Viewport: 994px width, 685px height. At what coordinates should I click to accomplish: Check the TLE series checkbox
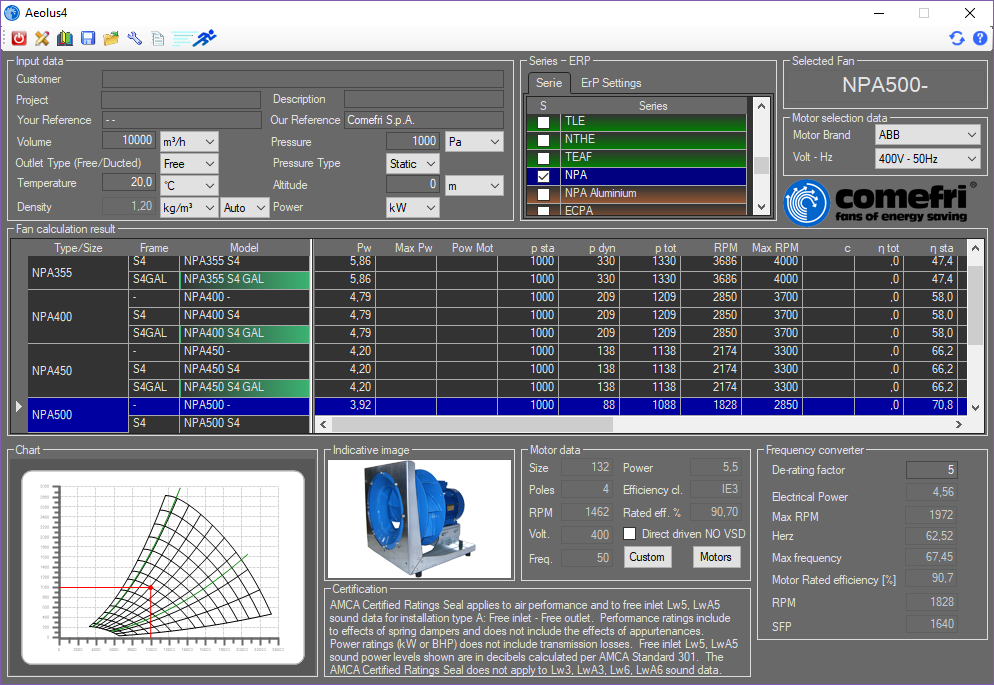pos(543,122)
